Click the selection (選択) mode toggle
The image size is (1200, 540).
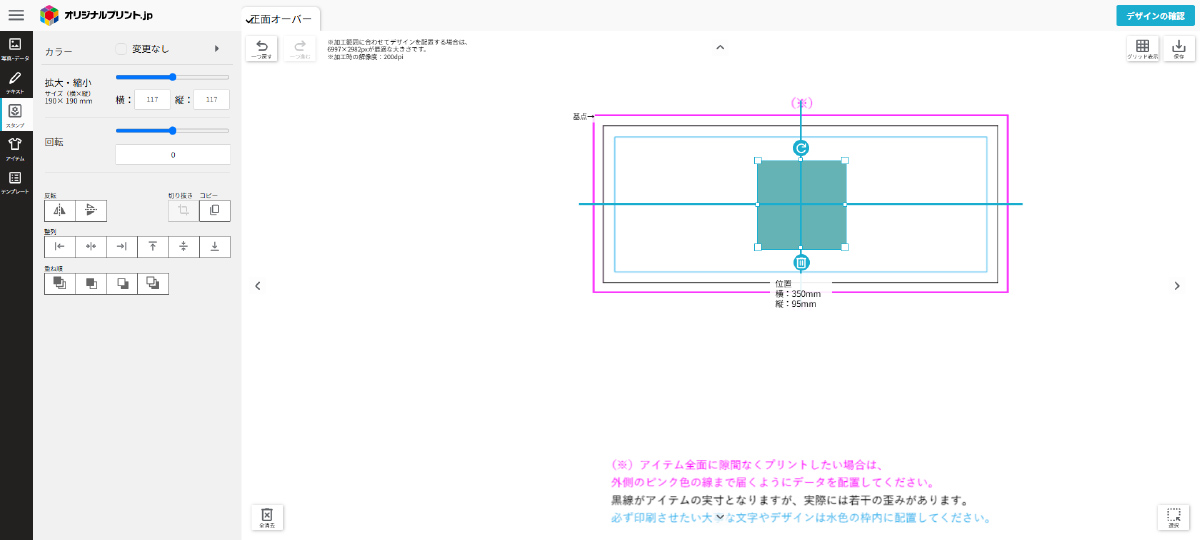1173,517
